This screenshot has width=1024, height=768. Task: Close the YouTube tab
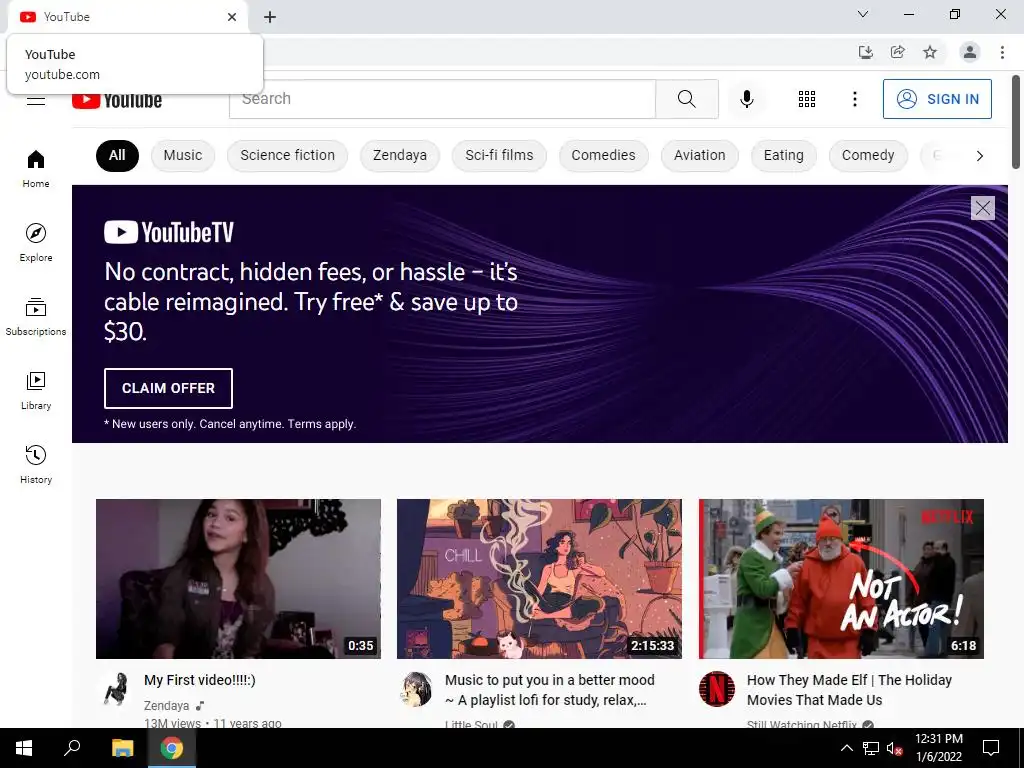232,17
